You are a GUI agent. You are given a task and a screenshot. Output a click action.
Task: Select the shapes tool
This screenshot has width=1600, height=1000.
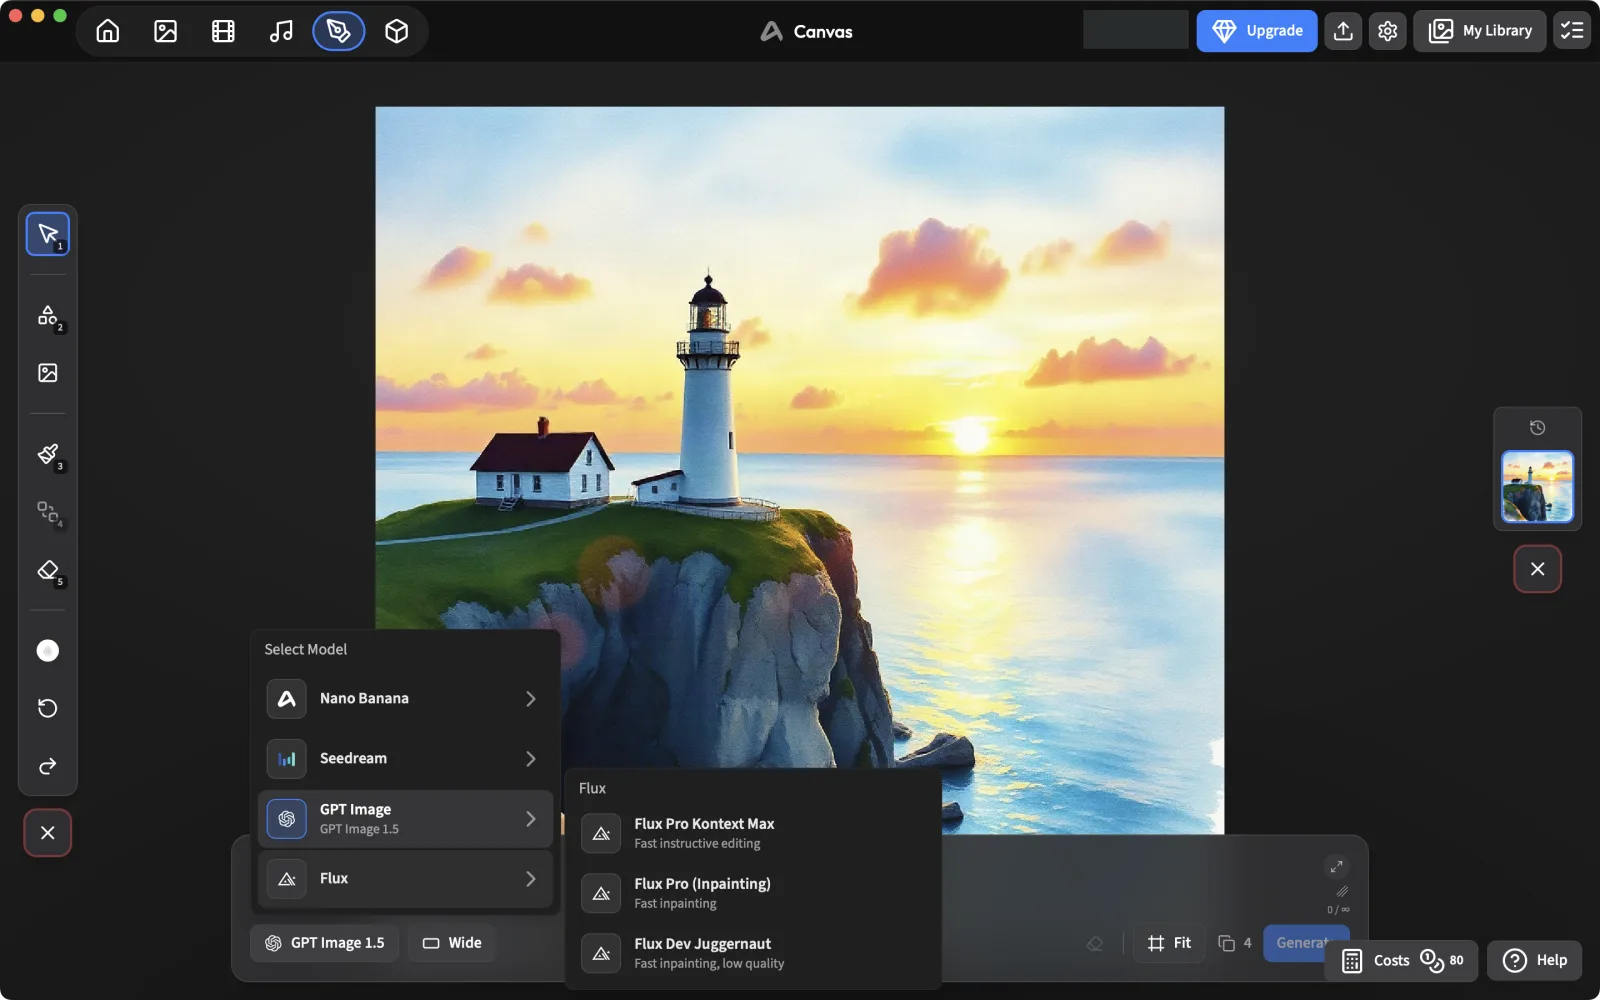point(48,316)
